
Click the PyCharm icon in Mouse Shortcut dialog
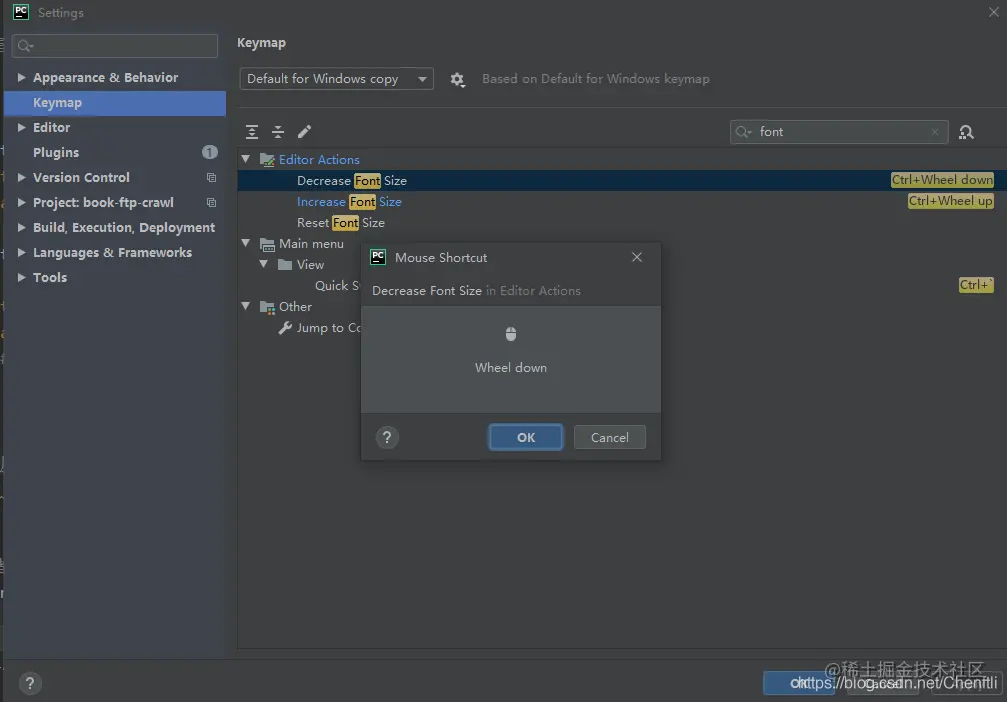pyautogui.click(x=378, y=258)
